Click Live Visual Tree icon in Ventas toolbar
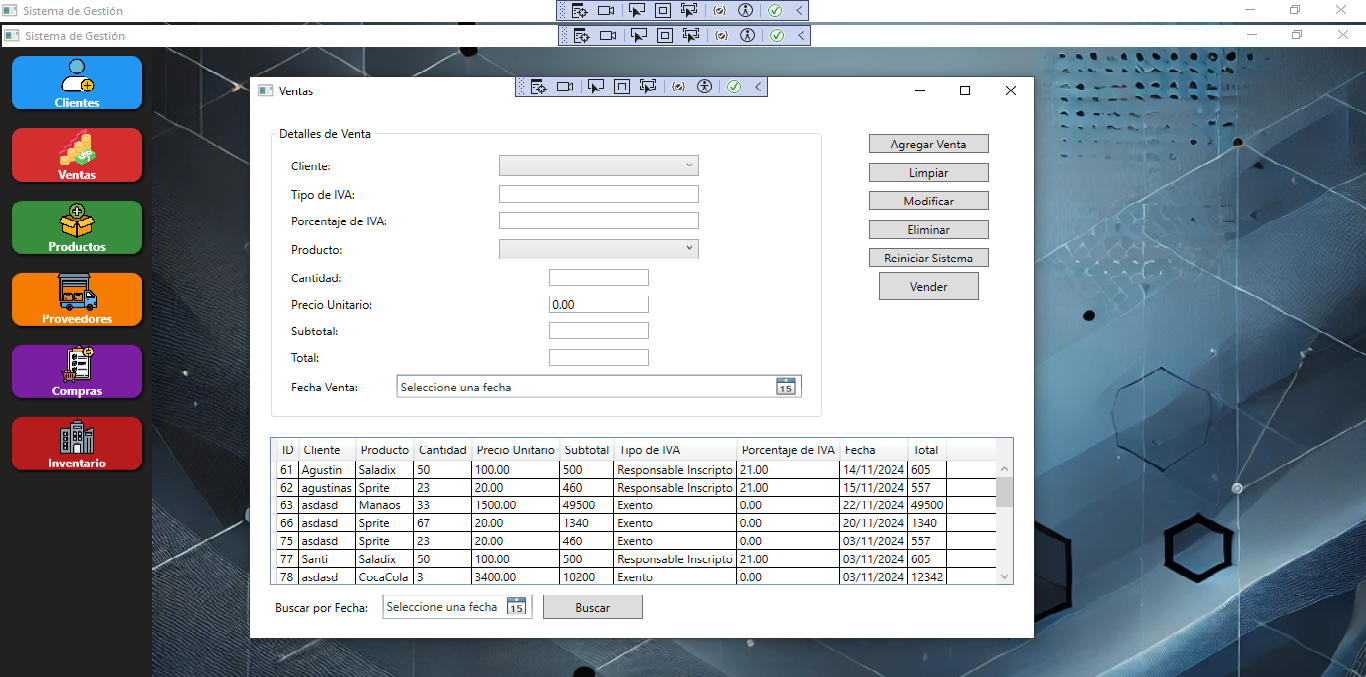Viewport: 1366px width, 677px height. coord(538,87)
